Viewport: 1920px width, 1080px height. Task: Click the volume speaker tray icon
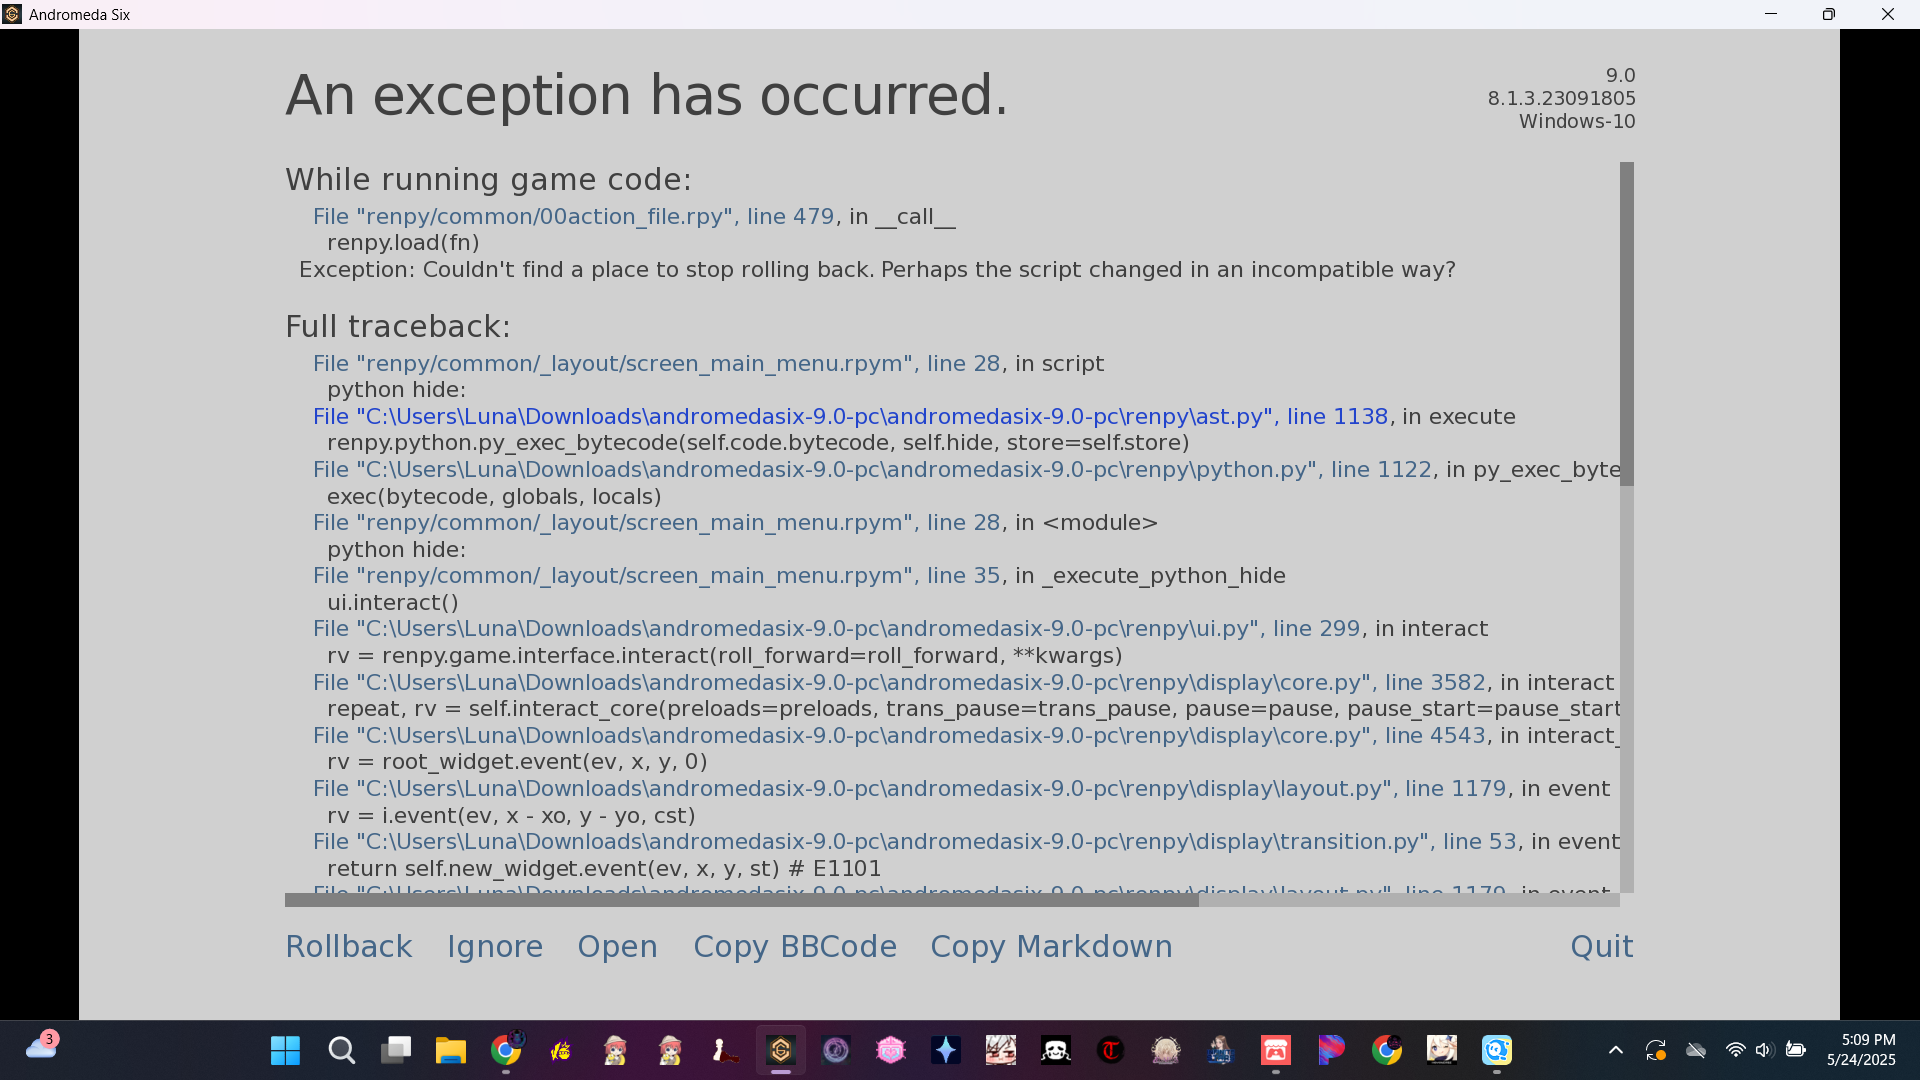[1764, 1050]
